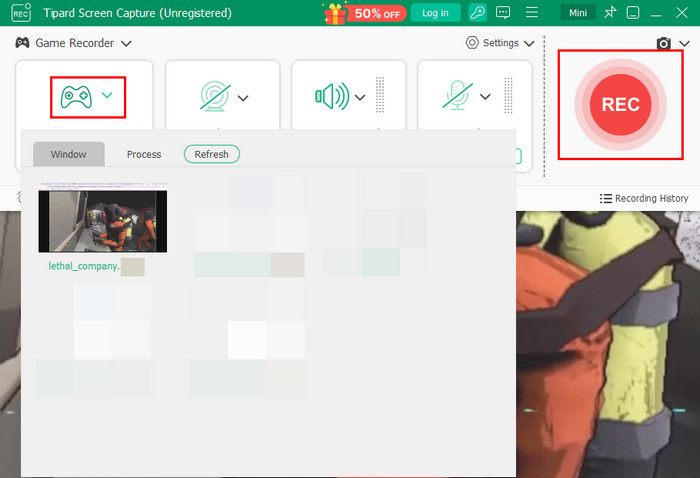The image size is (700, 478).
Task: Click the Log in button
Action: (x=435, y=13)
